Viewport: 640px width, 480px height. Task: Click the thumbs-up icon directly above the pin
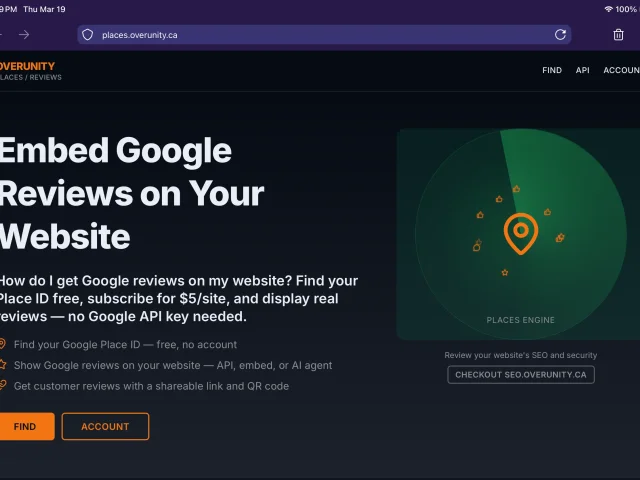pos(516,188)
